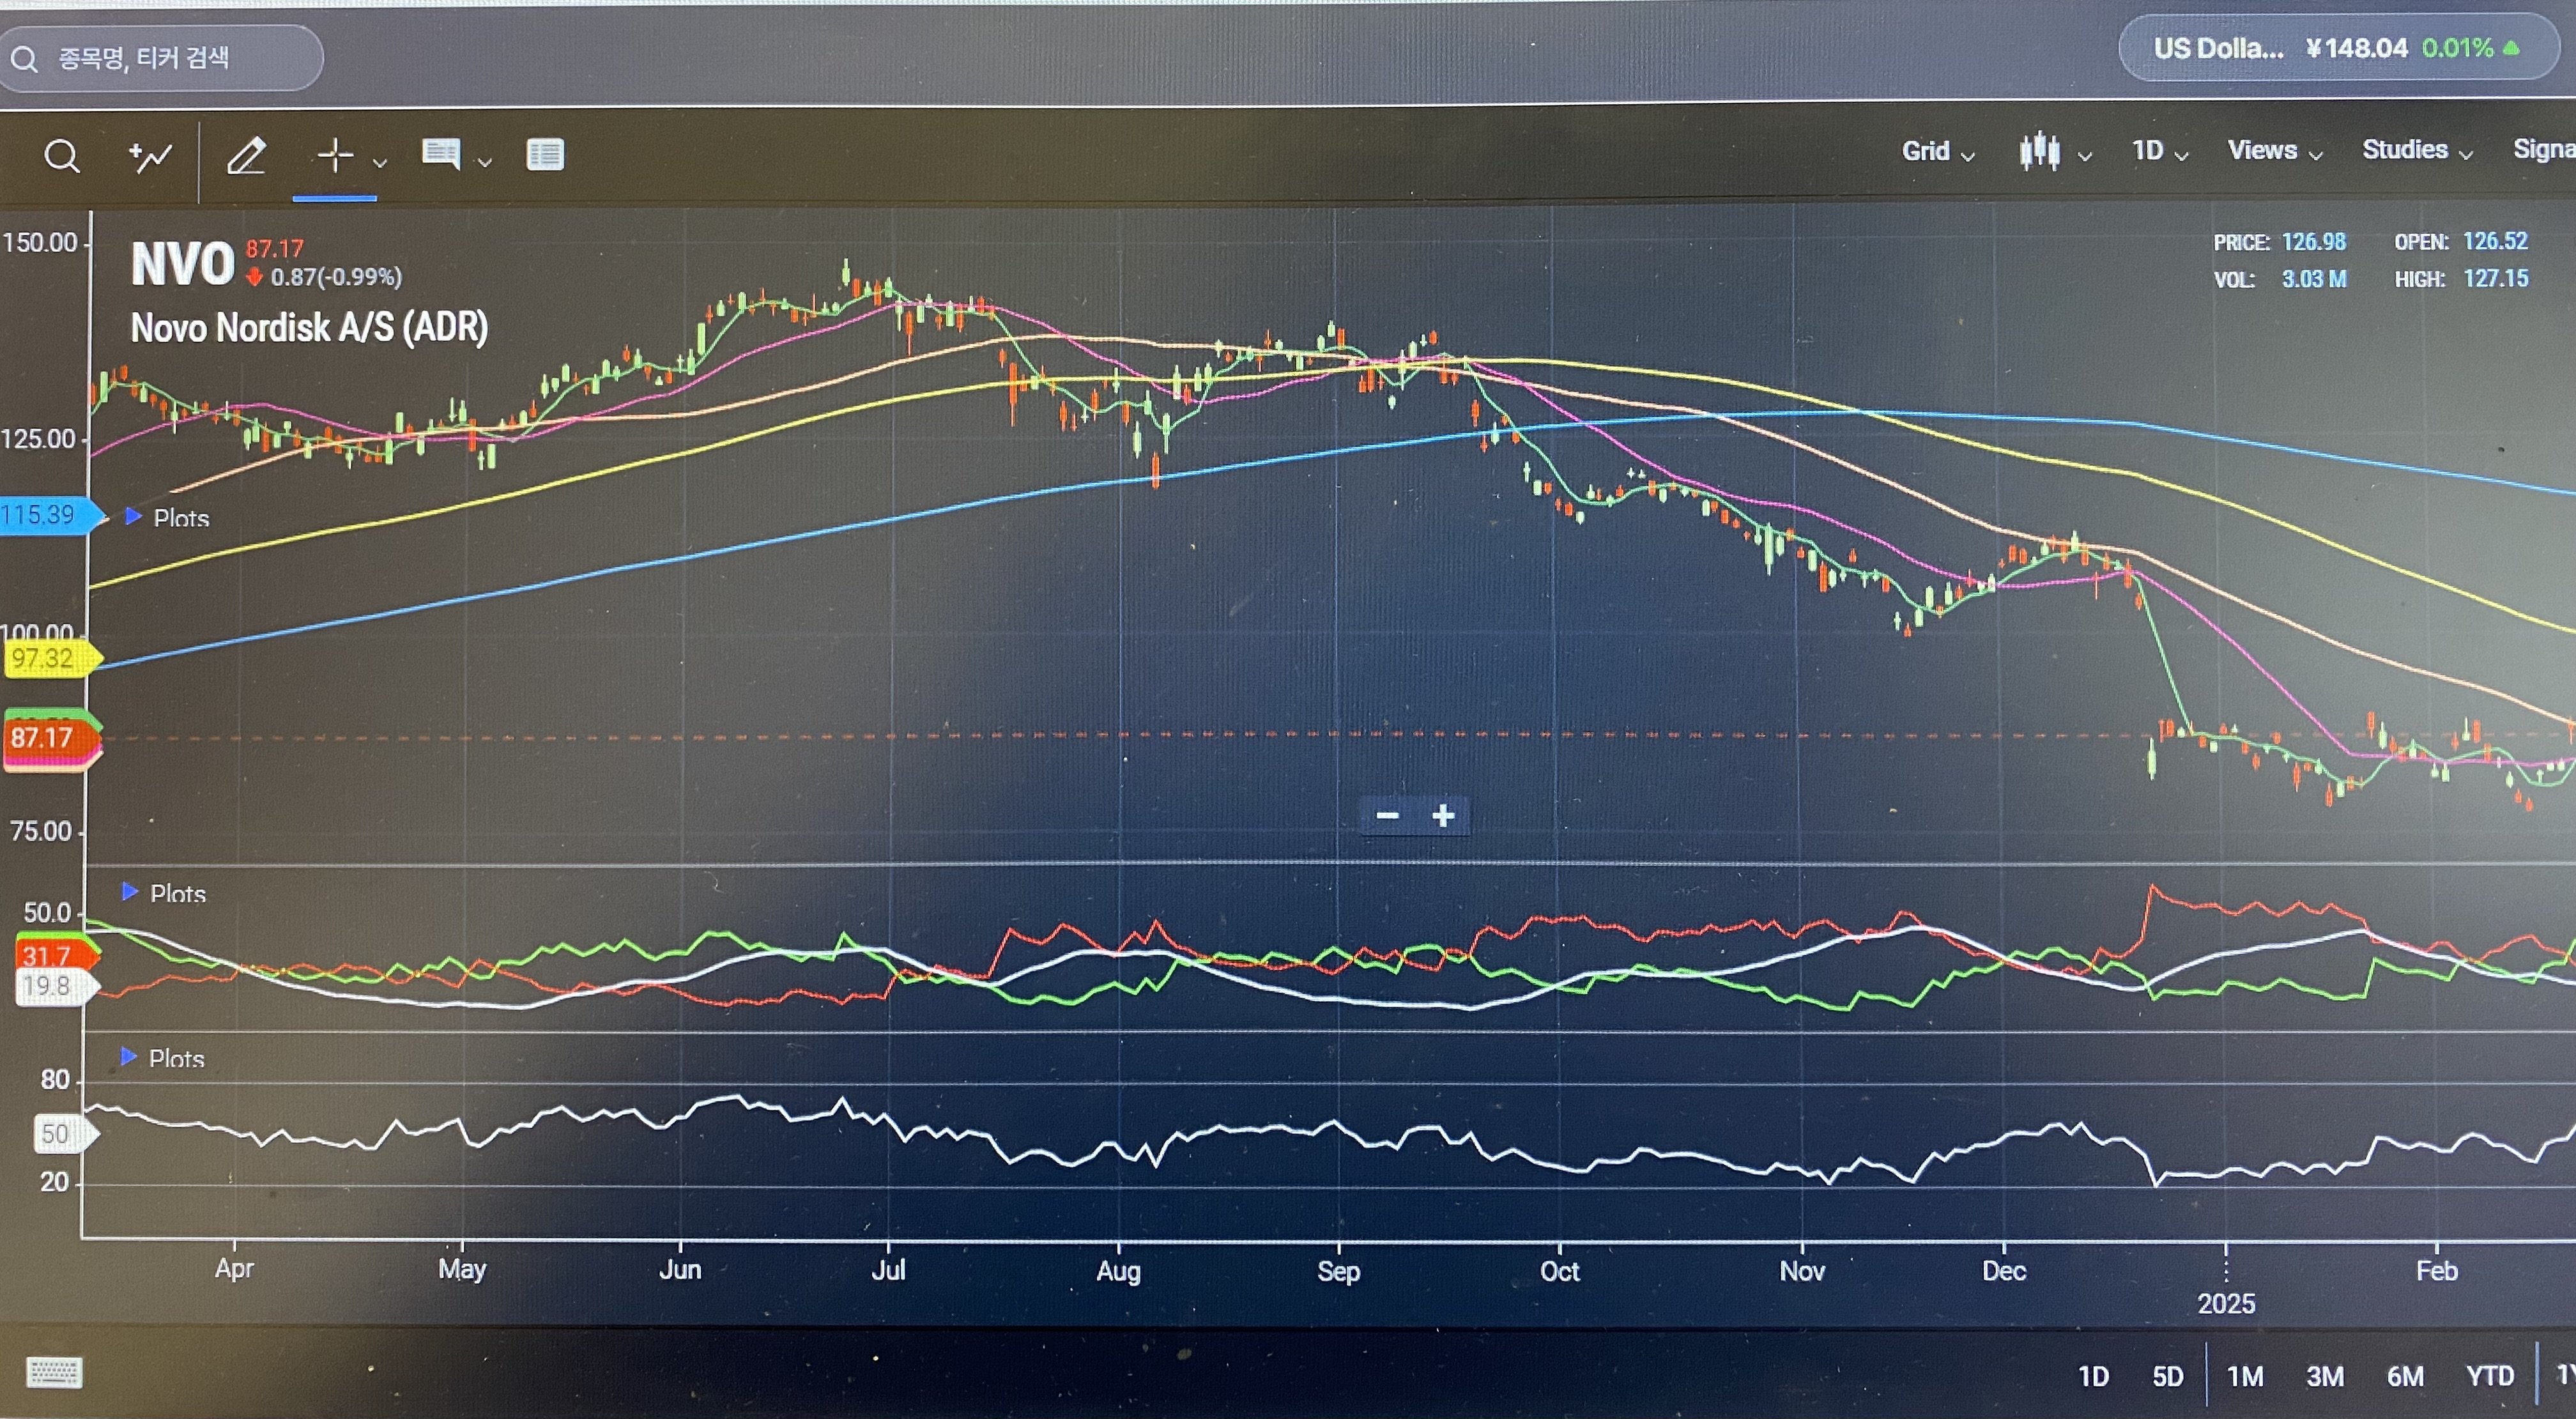Click the 0.87(-0.99%) change value

pyautogui.click(x=336, y=277)
